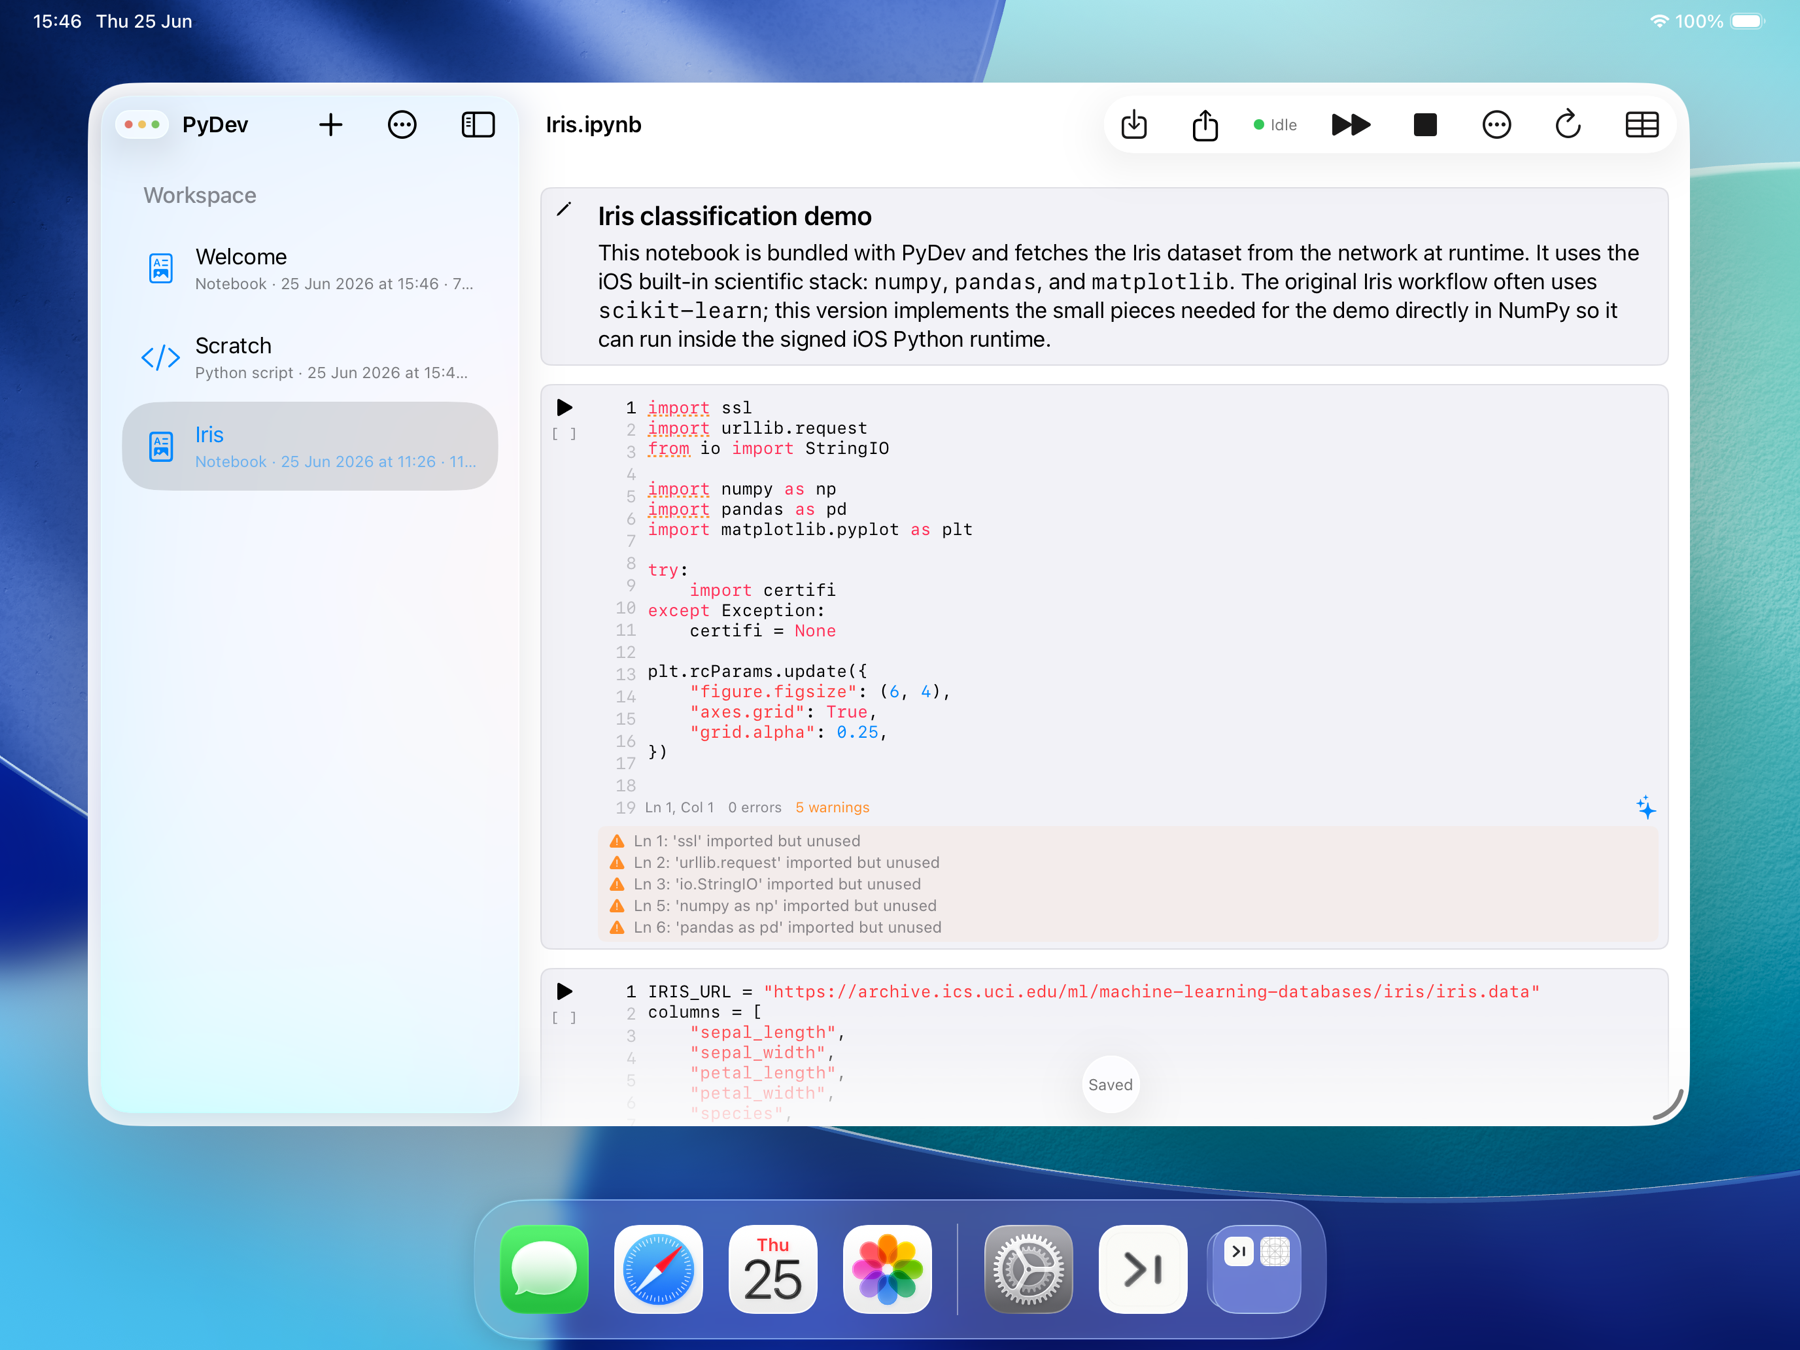1800x1350 pixels.
Task: Click the Saved status toast
Action: pos(1110,1085)
